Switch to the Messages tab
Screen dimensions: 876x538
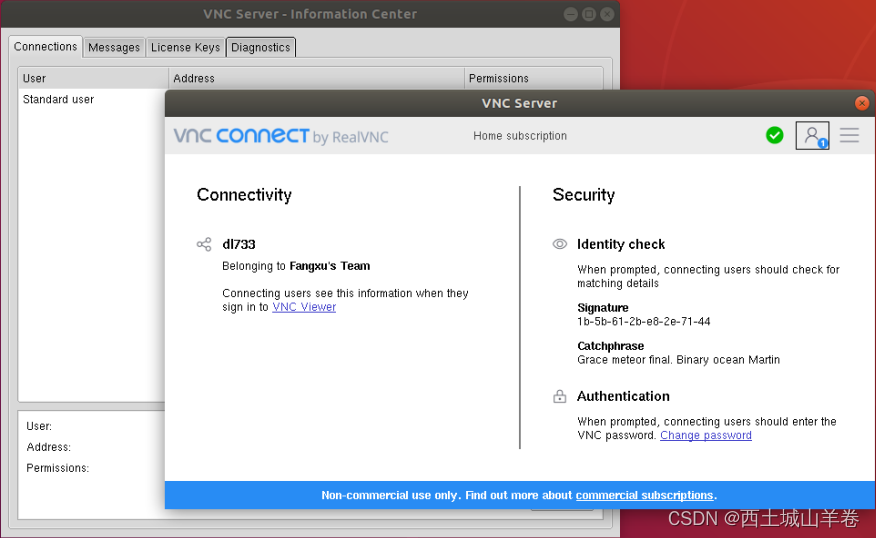coord(114,47)
